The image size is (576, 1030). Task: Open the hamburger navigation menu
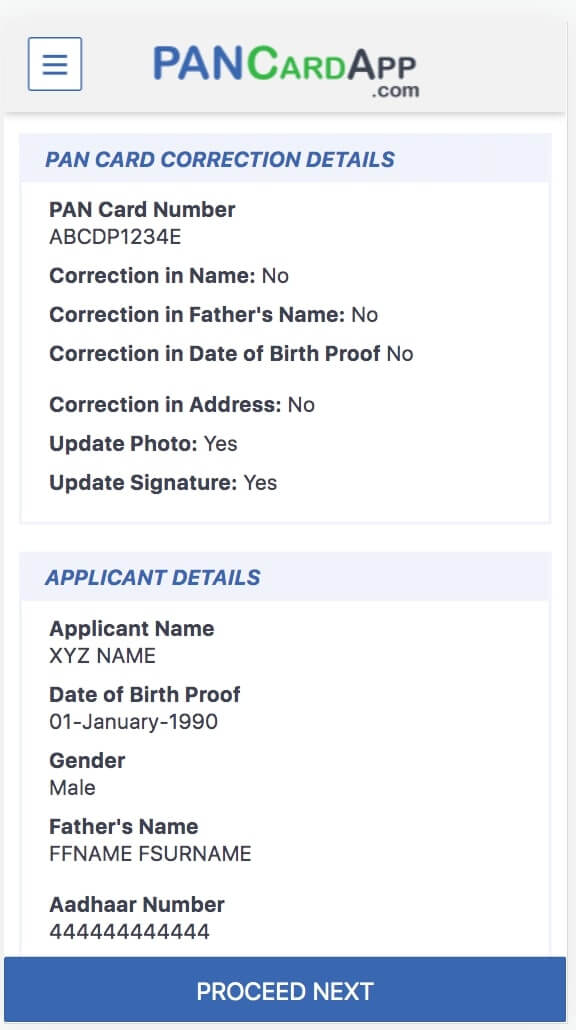point(55,64)
